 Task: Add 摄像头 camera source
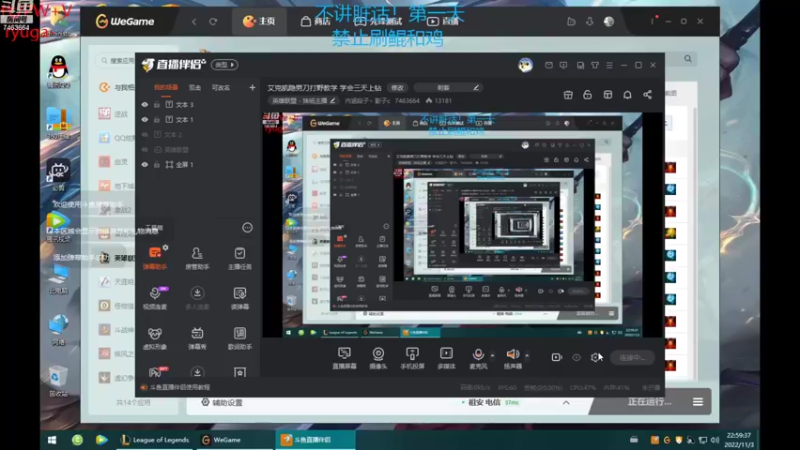[x=378, y=358]
